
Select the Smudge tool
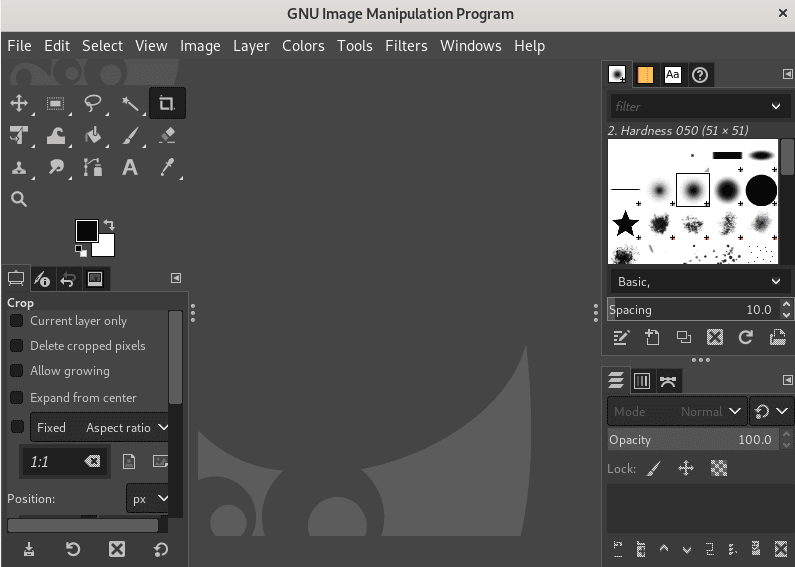[x=56, y=167]
